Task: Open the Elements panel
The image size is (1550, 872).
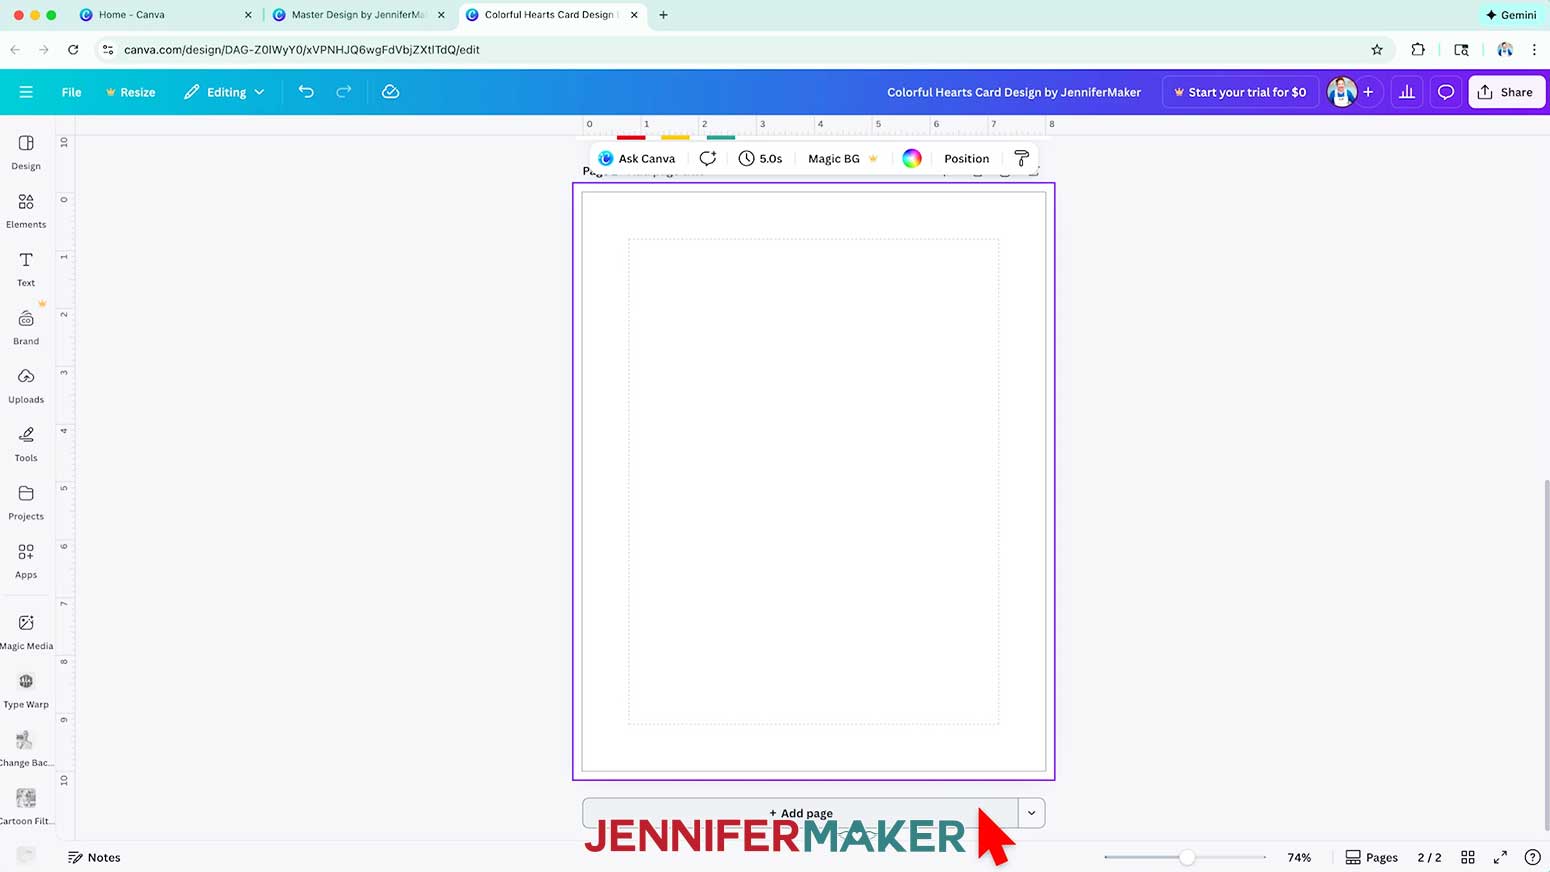Action: click(26, 211)
